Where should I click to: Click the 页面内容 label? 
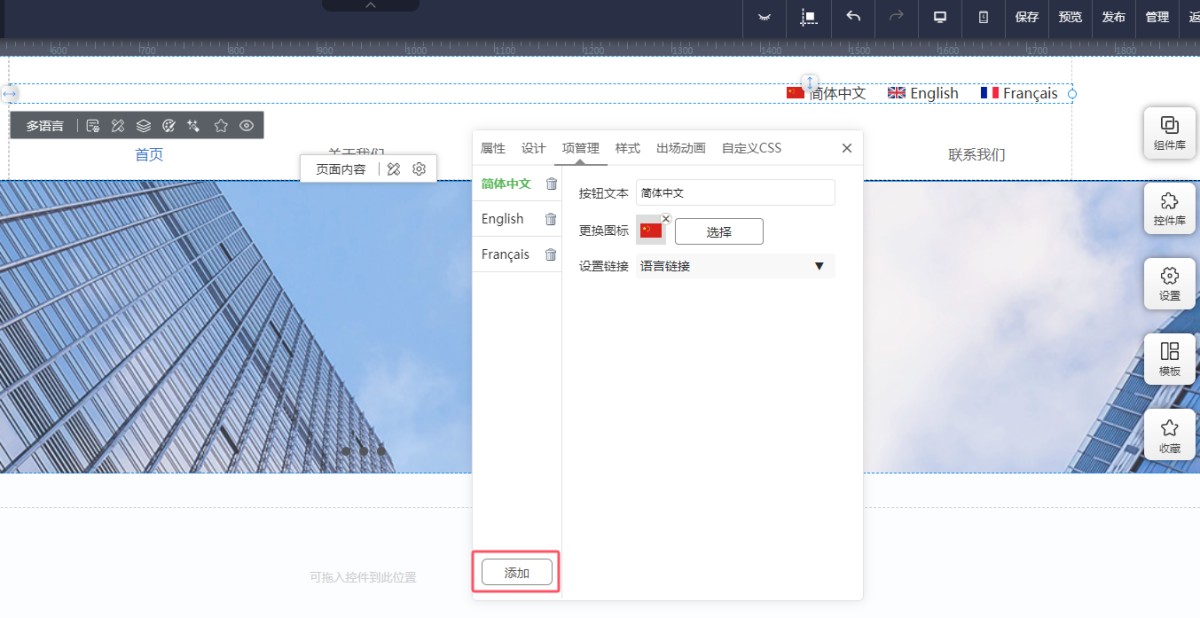click(341, 169)
